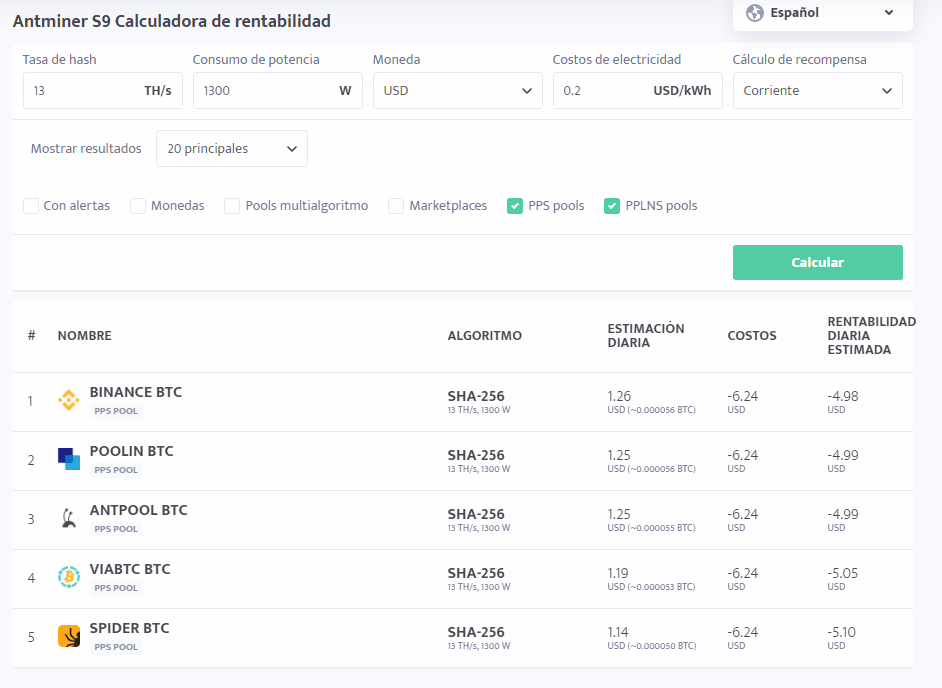
Task: Click the Costos de electricidad field
Action: coord(637,91)
